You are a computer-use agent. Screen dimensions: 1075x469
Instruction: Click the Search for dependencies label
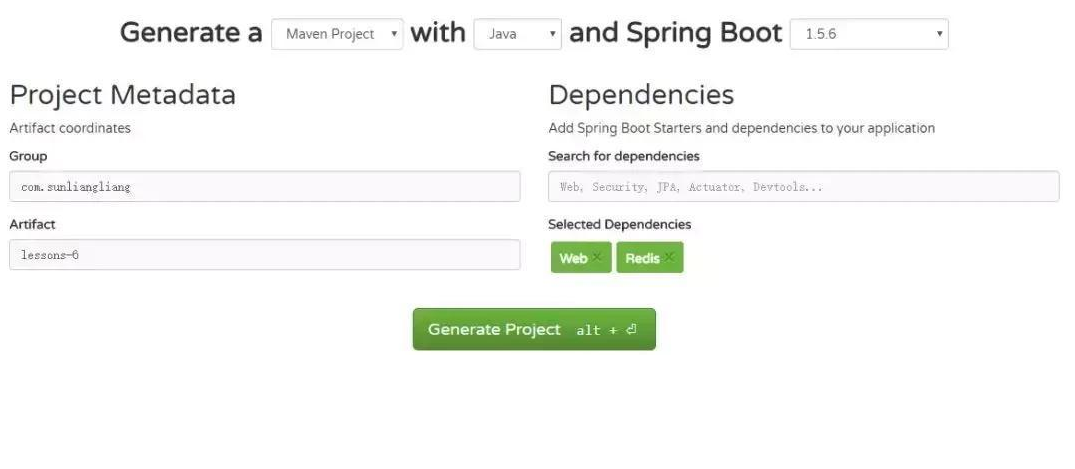(x=624, y=156)
